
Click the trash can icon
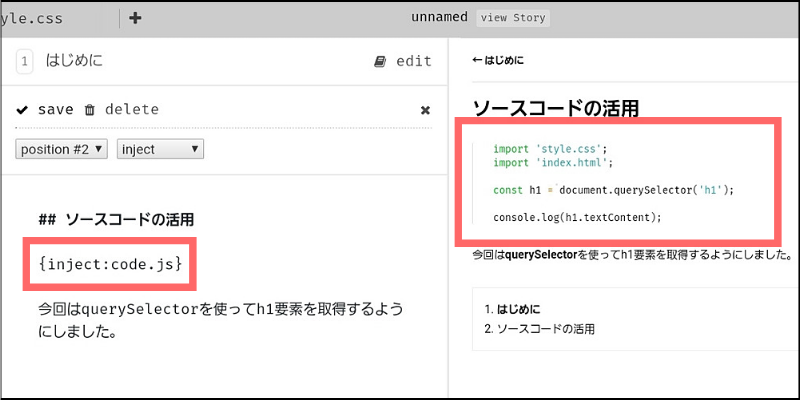point(90,110)
